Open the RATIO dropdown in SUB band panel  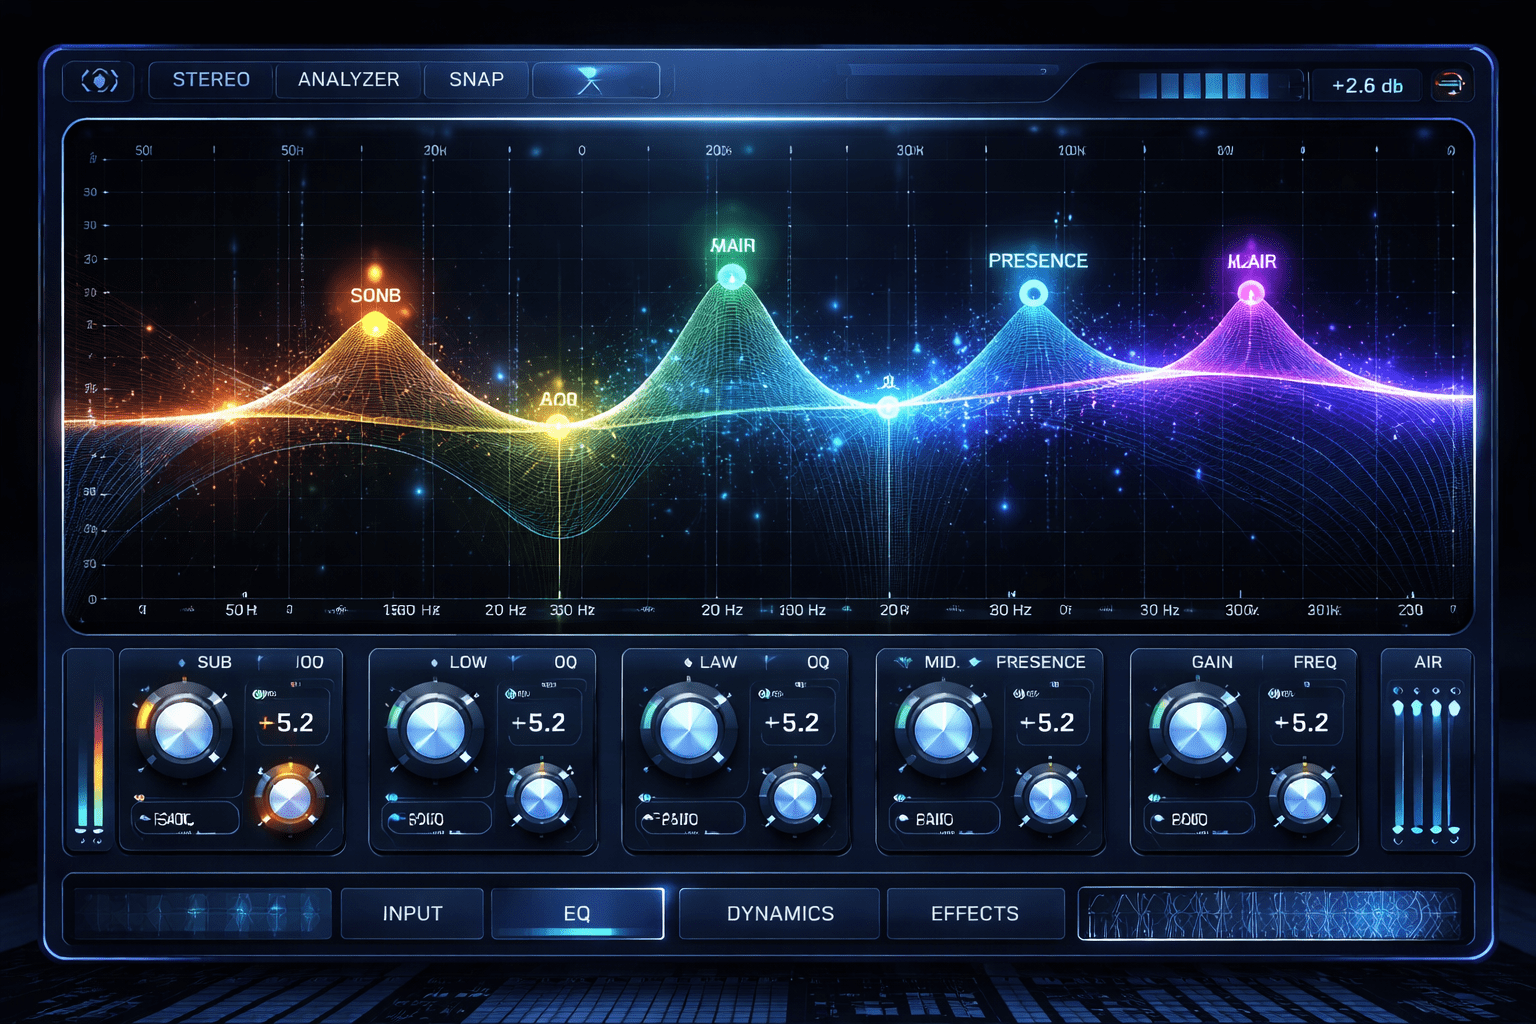[x=184, y=818]
